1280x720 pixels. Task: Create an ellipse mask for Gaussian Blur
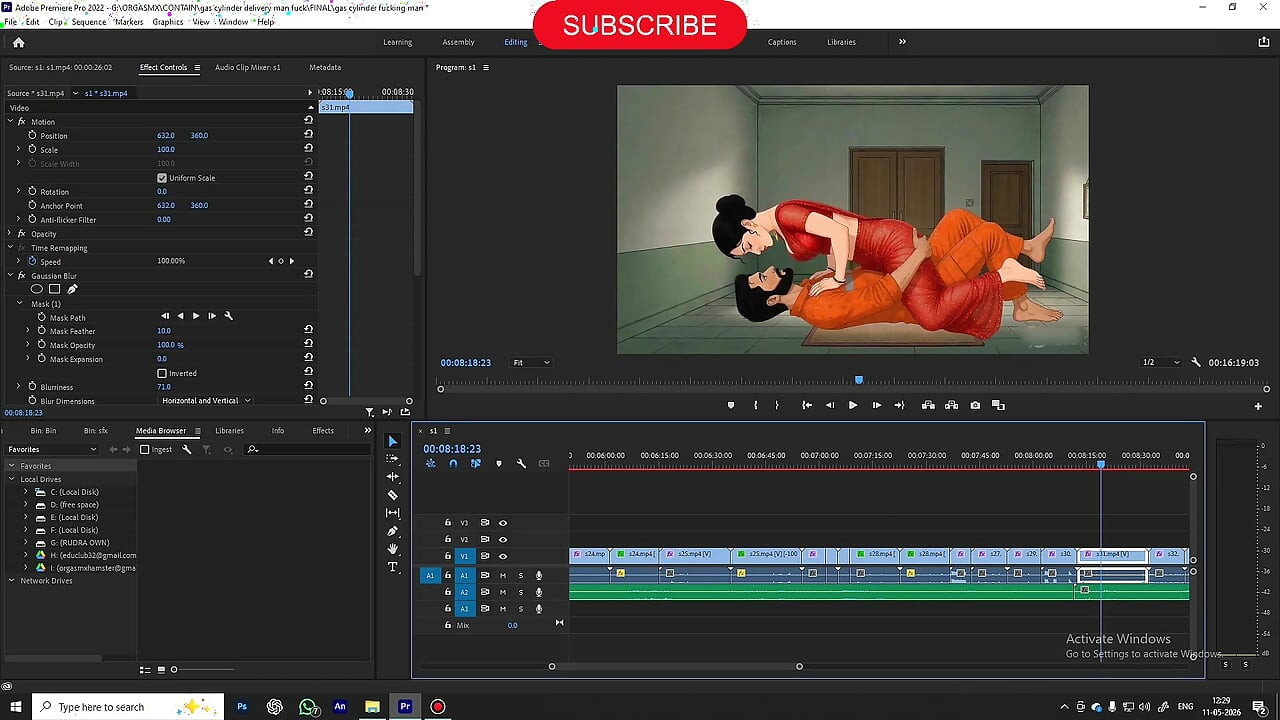point(37,289)
